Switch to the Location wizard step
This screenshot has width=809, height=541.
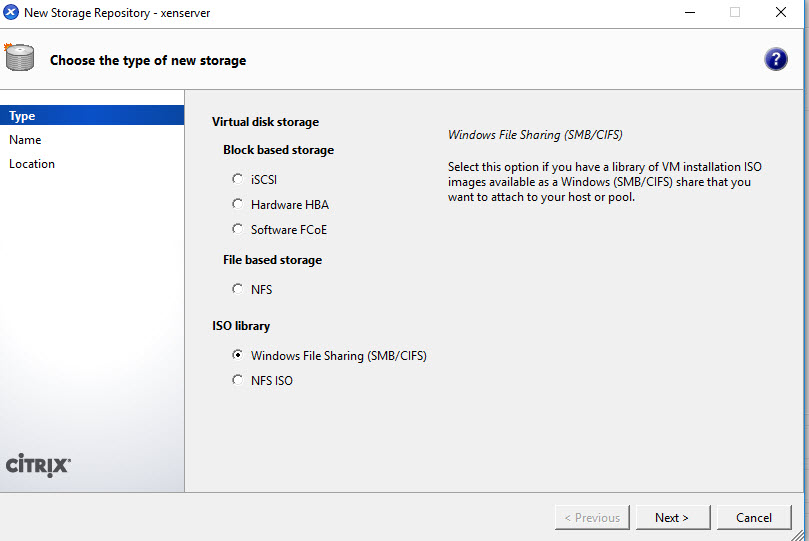(x=32, y=164)
